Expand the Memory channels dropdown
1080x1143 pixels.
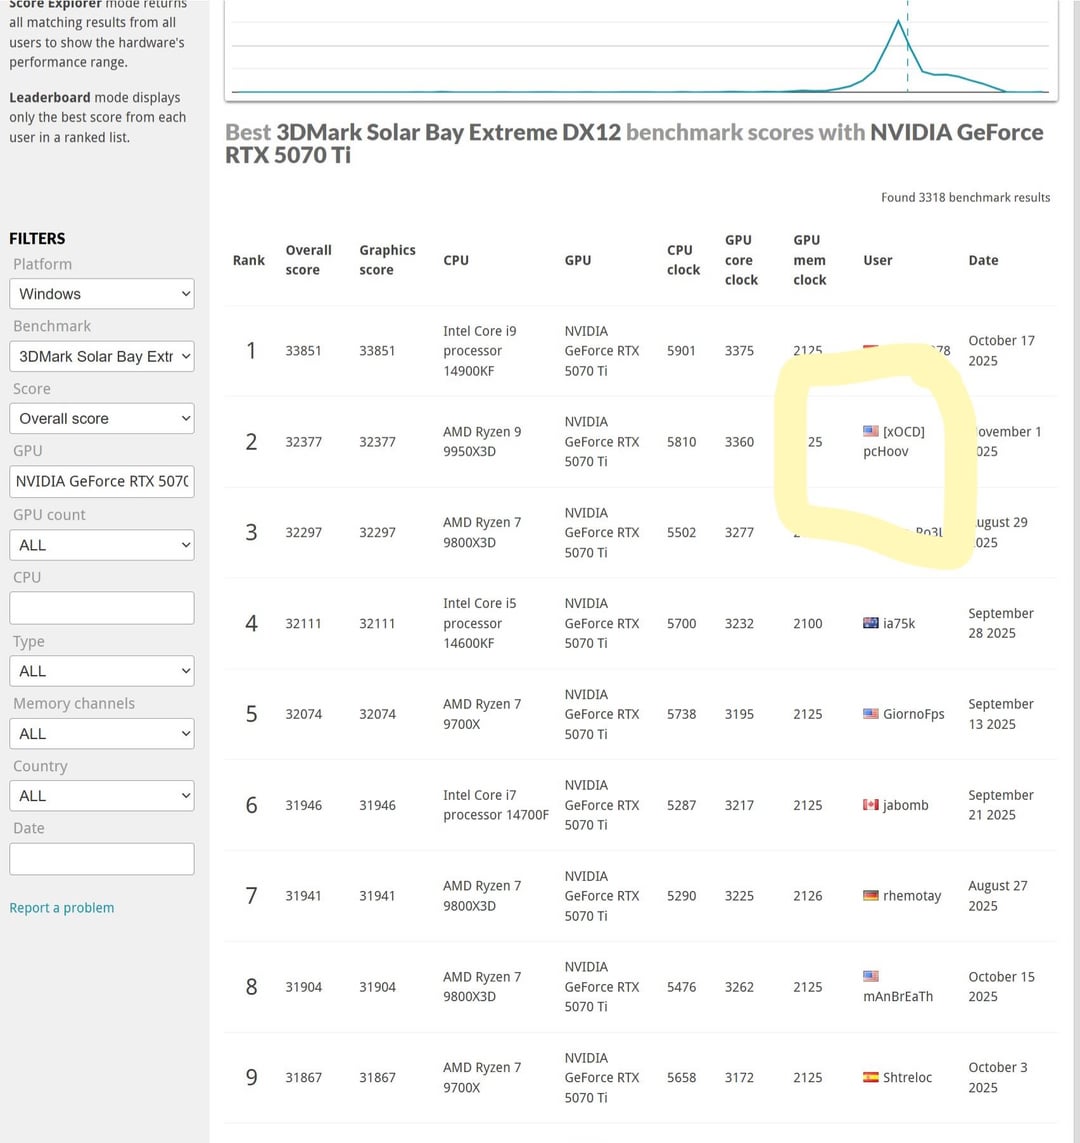coord(102,734)
